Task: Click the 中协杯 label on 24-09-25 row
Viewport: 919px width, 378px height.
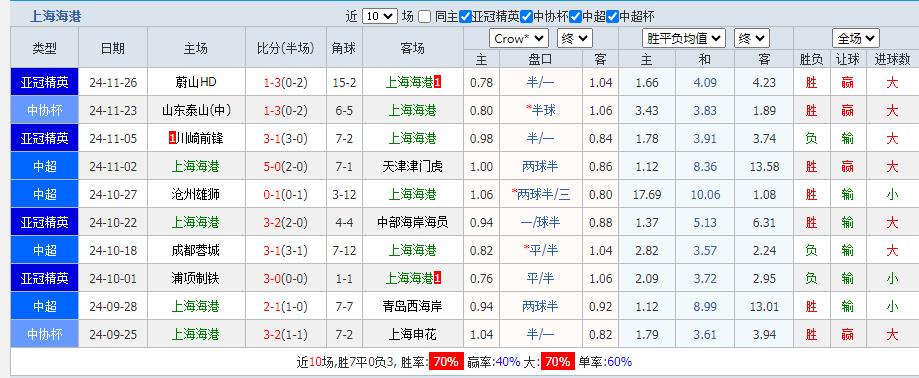Action: tap(45, 335)
